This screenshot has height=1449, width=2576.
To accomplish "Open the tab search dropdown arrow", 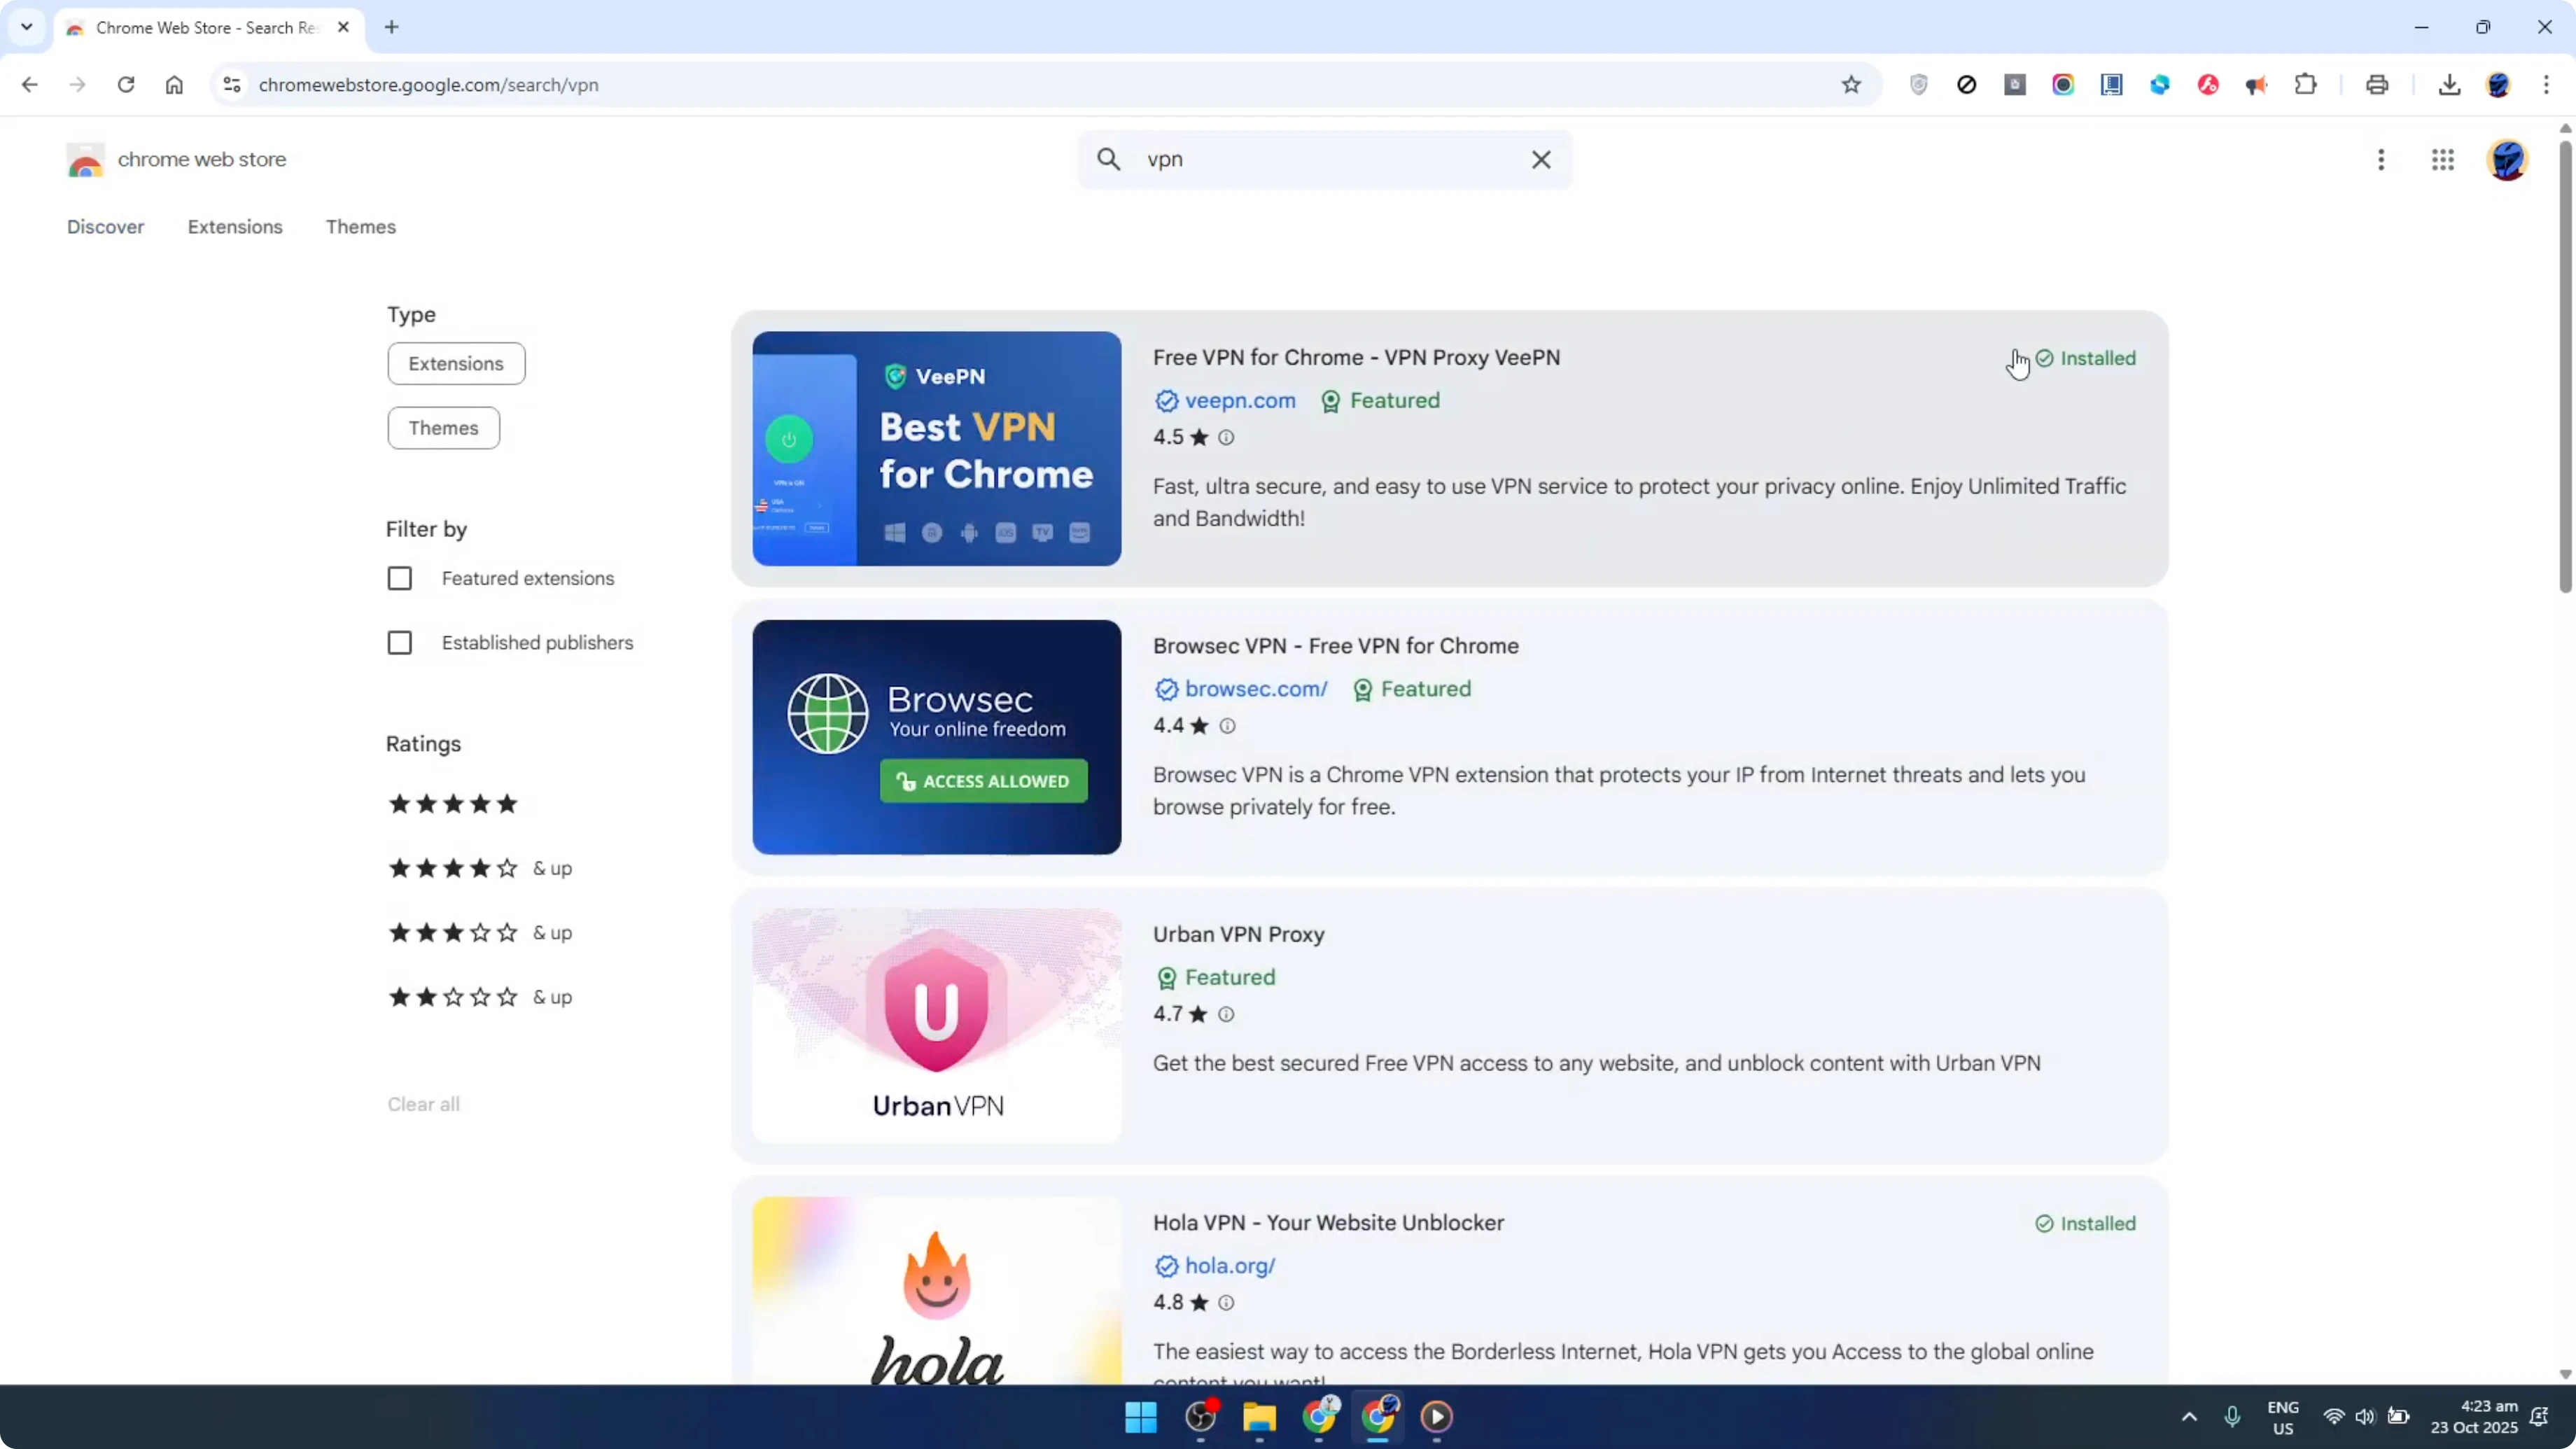I will click(x=26, y=27).
